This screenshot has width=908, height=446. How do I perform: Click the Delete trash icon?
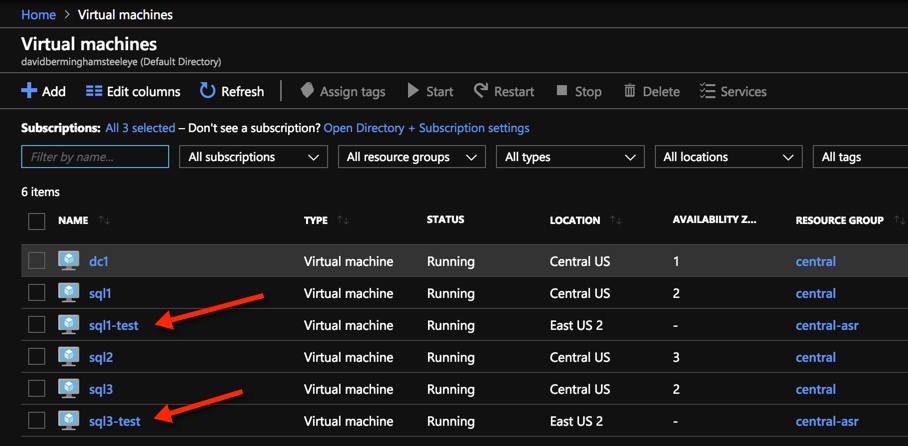tap(630, 91)
